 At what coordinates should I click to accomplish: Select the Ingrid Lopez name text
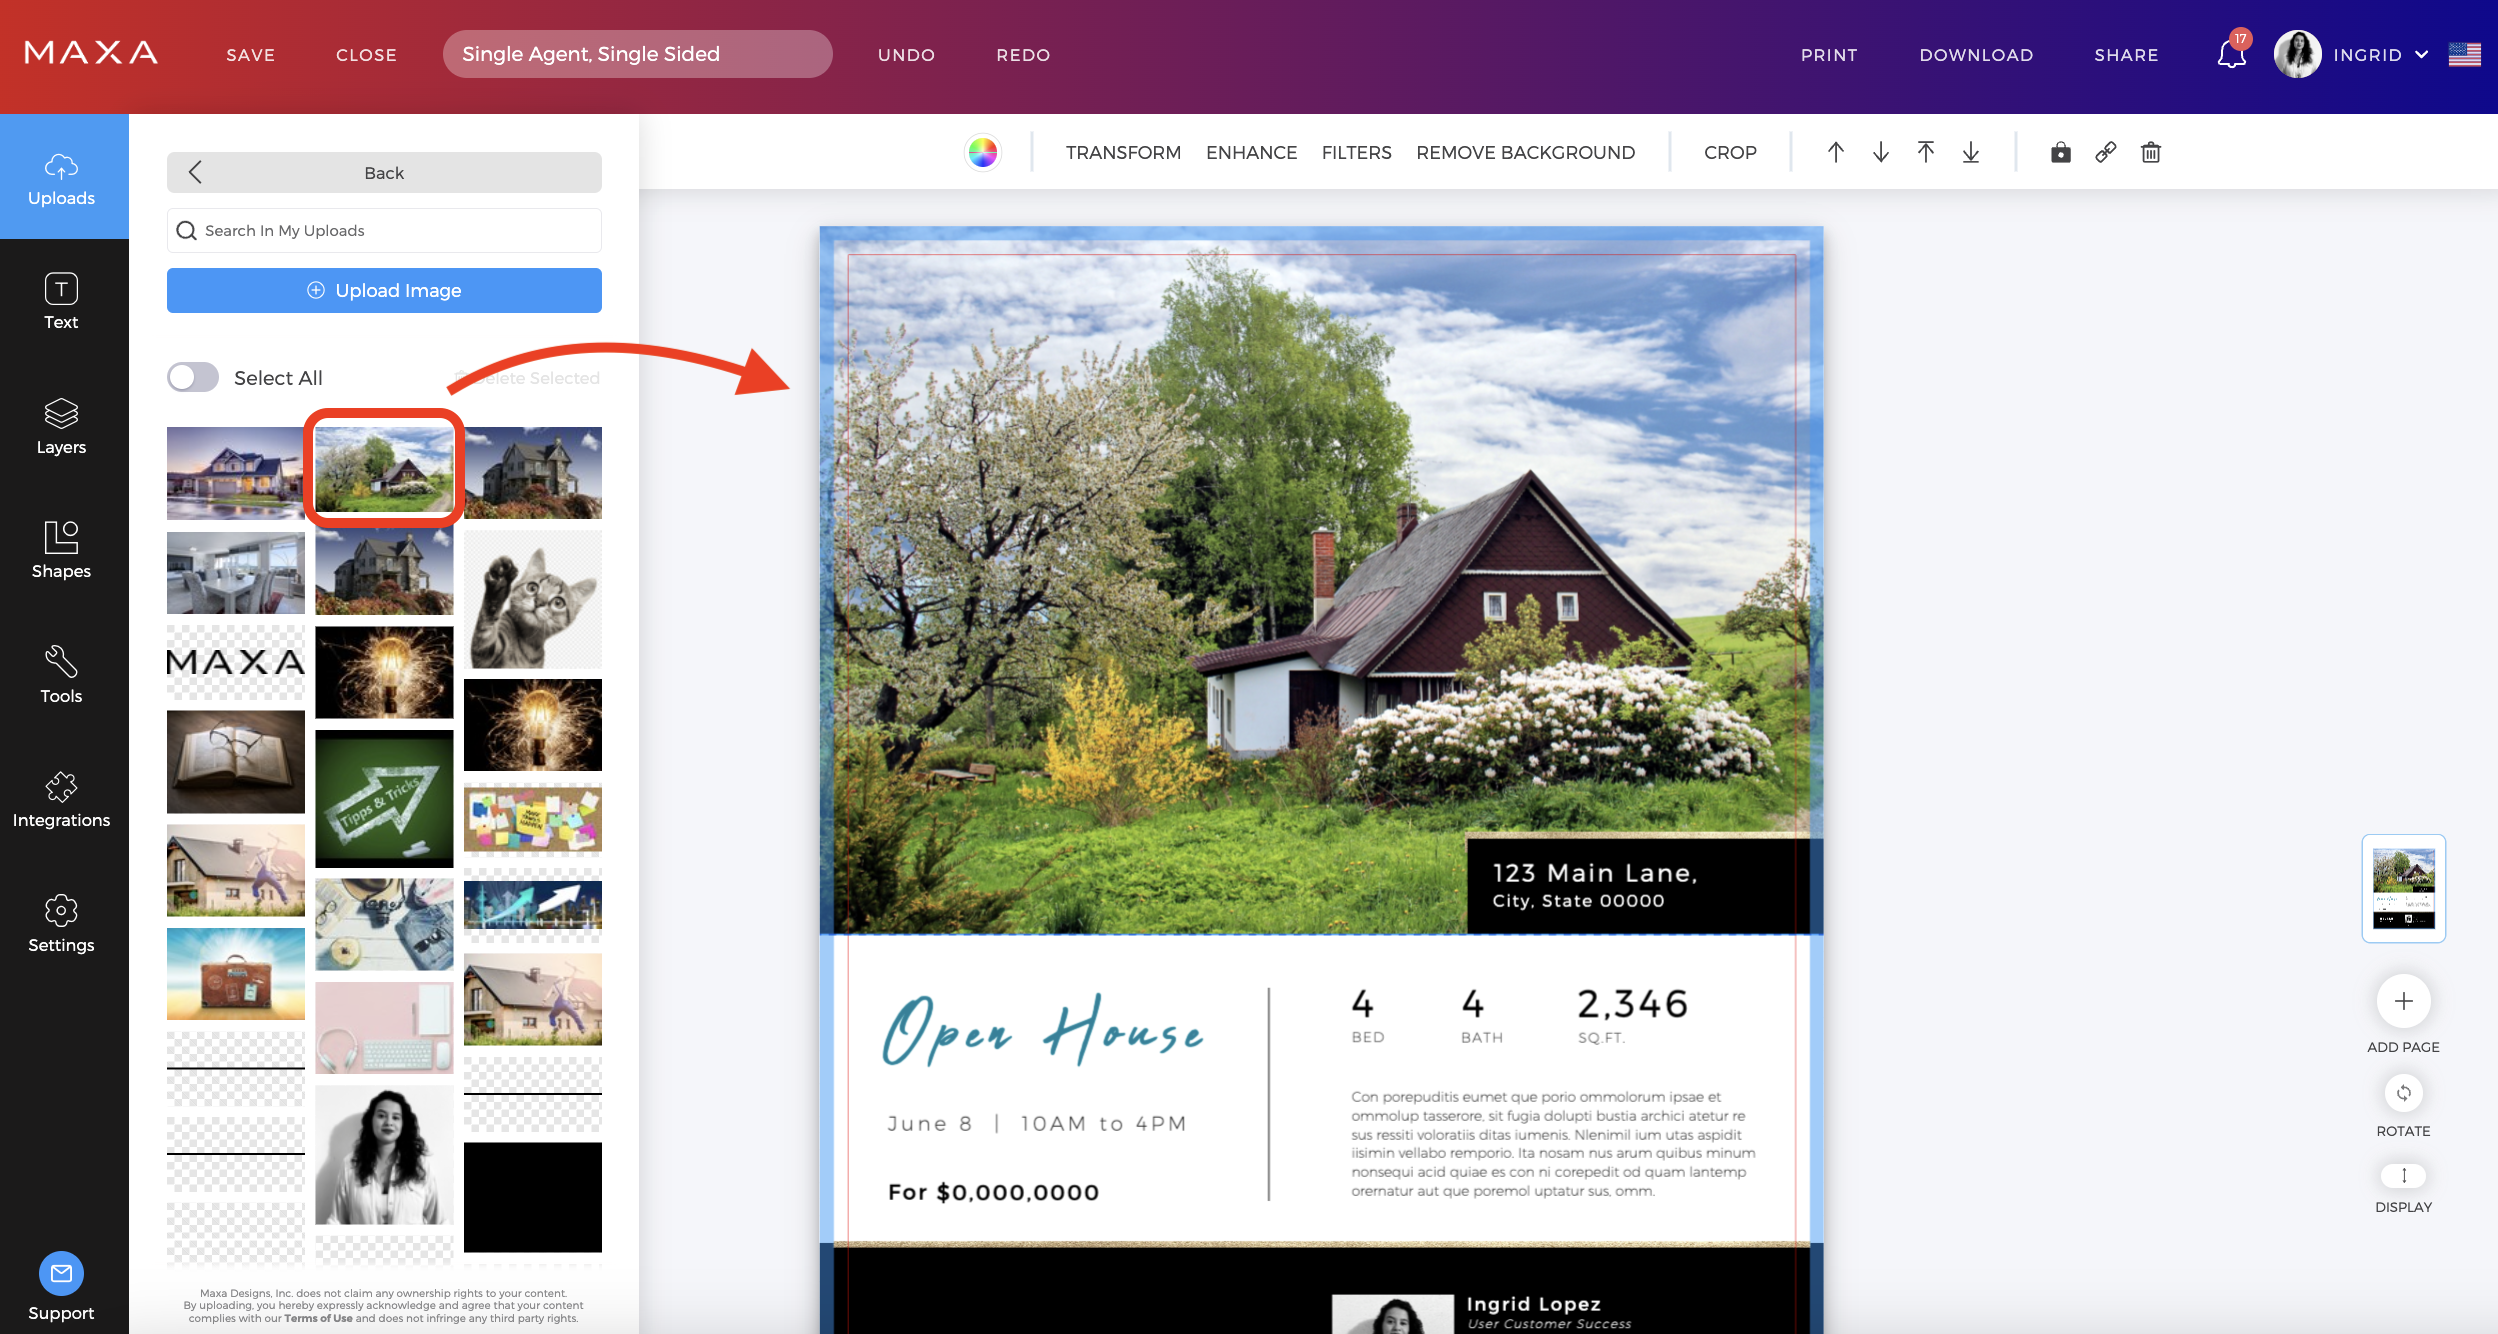pos(1534,1304)
